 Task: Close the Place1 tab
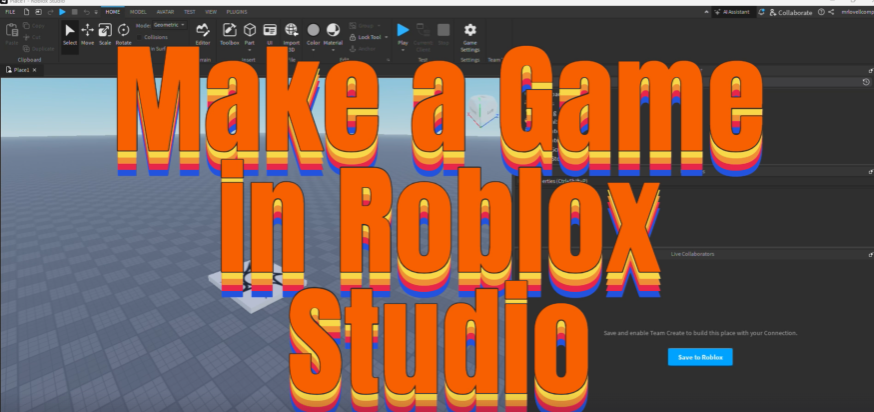(35, 70)
